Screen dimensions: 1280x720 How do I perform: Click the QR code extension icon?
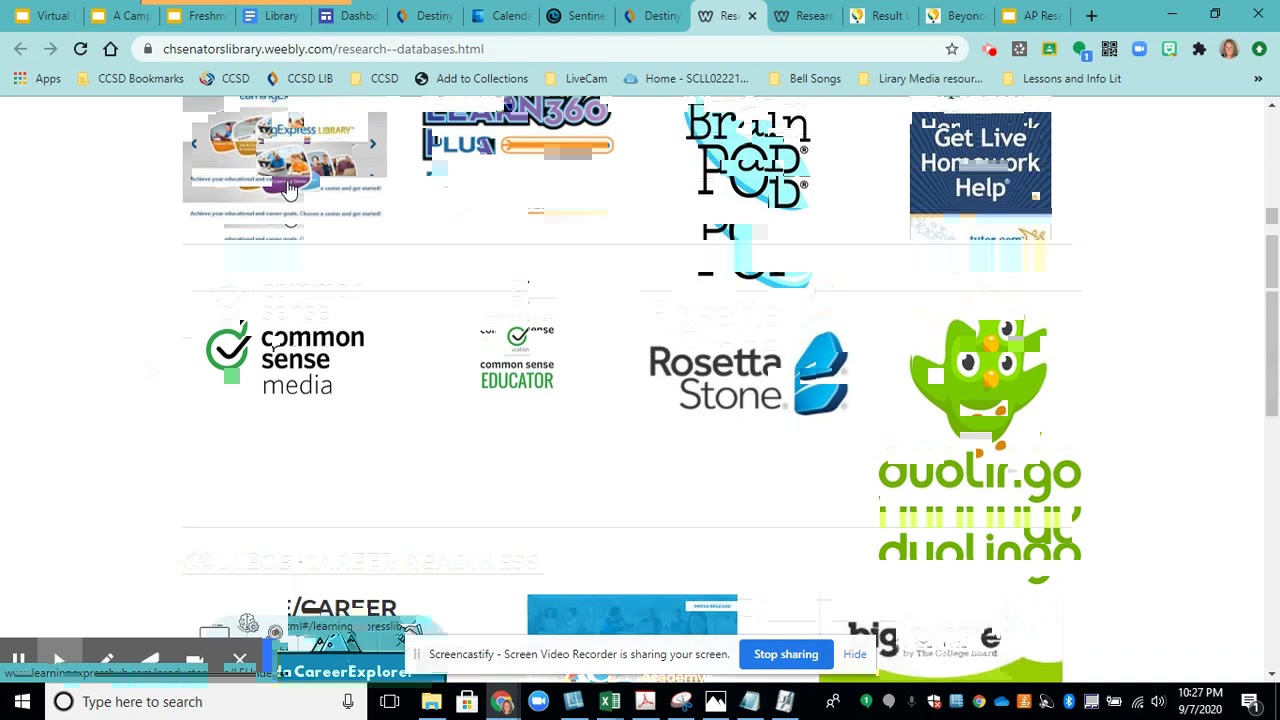(x=1109, y=48)
